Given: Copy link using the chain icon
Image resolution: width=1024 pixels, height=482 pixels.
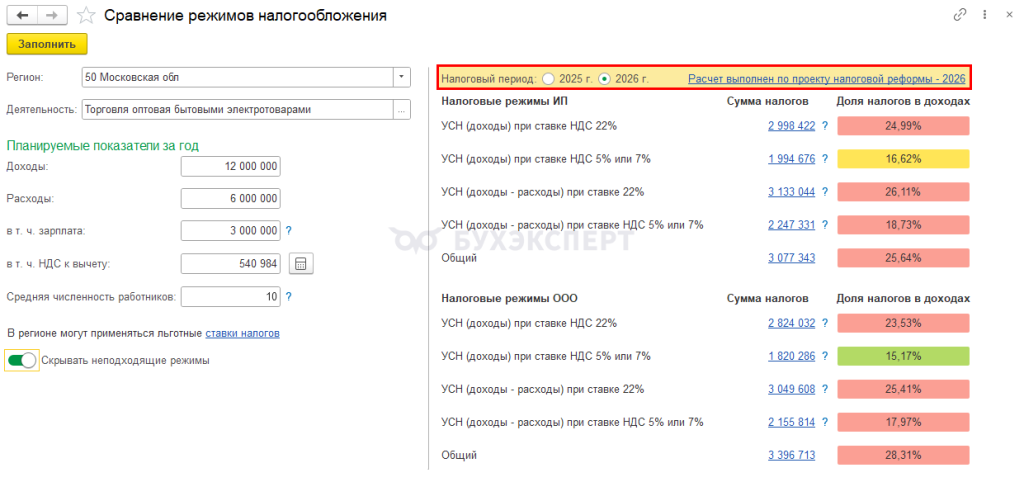Looking at the screenshot, I should coord(961,15).
